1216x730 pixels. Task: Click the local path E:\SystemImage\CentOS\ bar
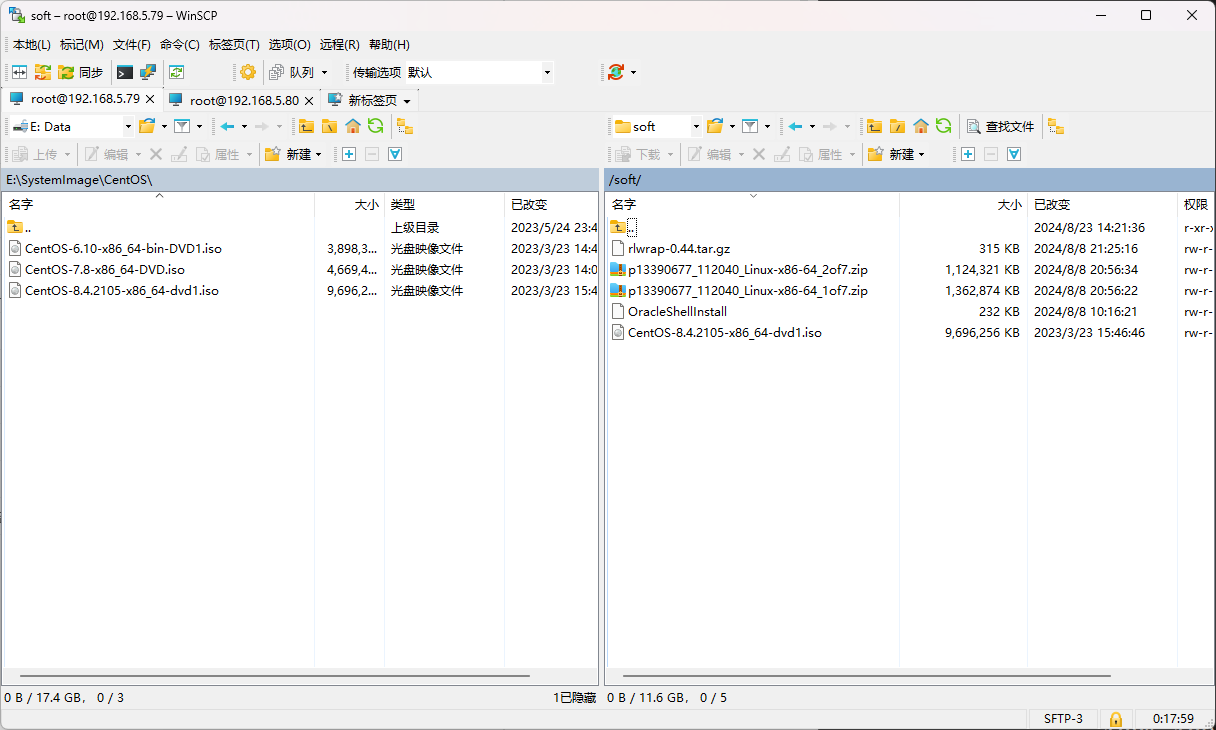point(300,180)
